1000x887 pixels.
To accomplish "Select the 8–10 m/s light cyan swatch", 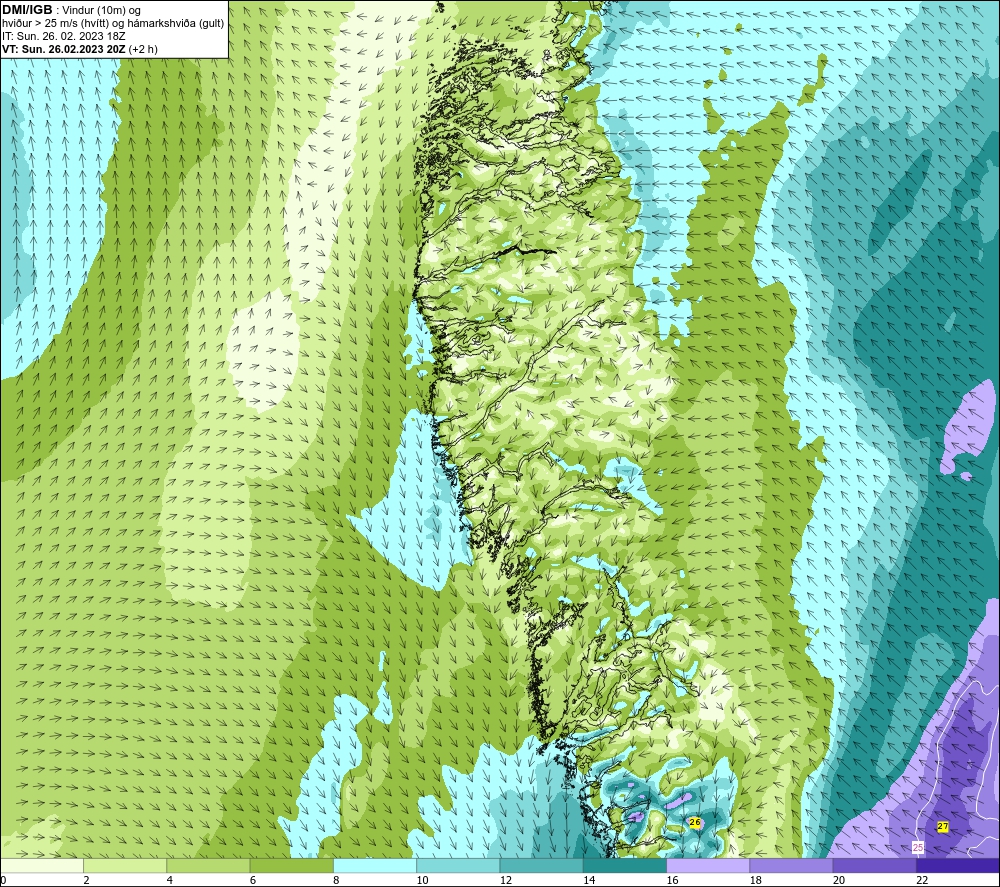I will (375, 865).
